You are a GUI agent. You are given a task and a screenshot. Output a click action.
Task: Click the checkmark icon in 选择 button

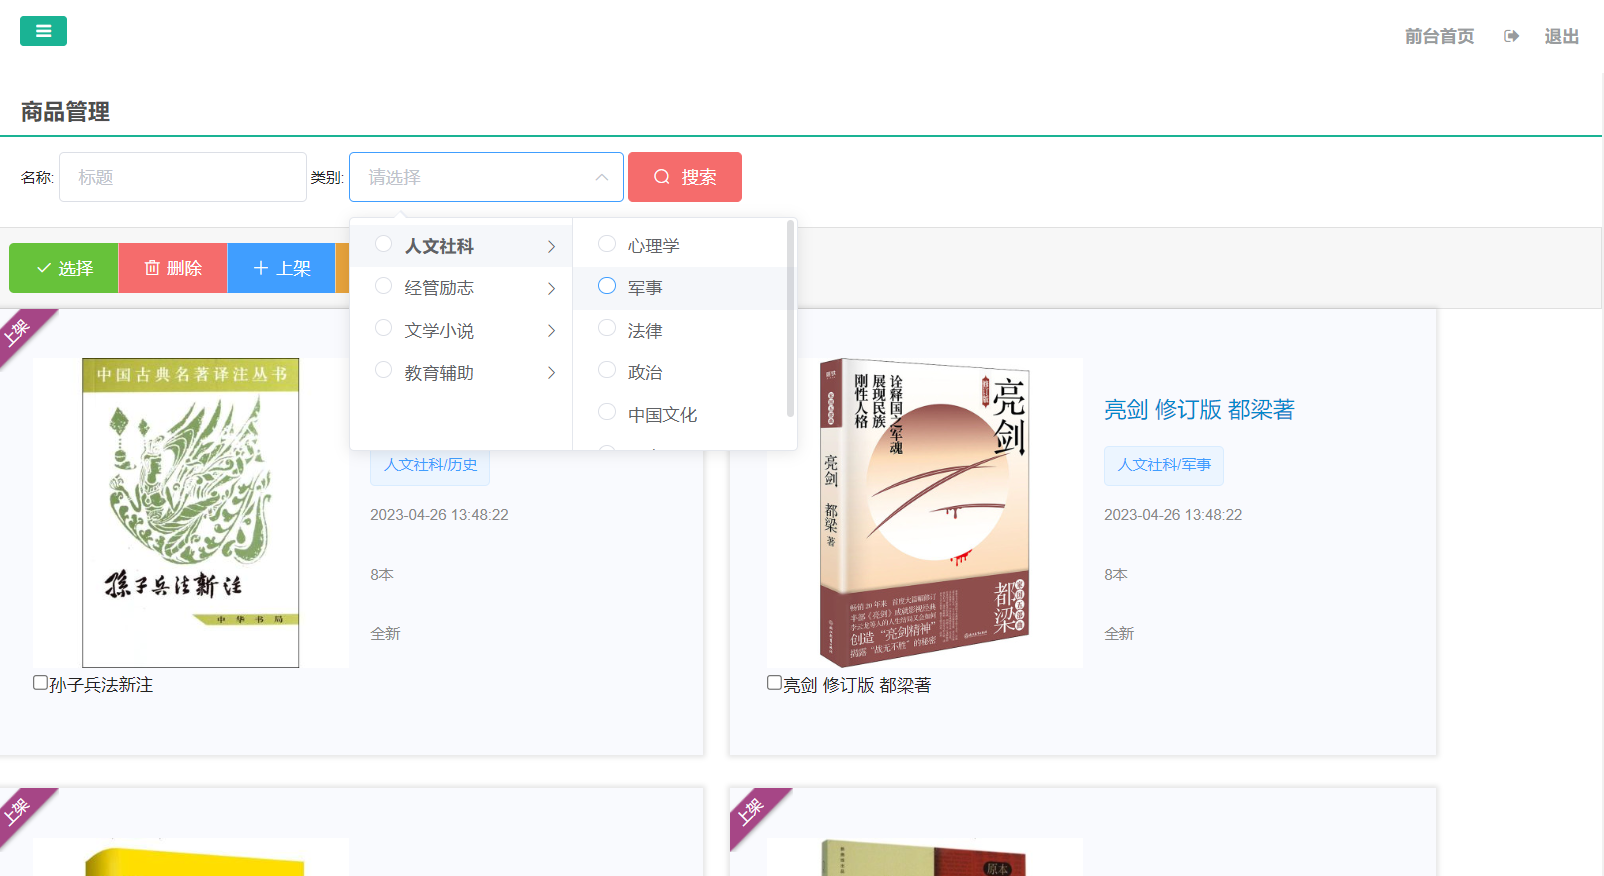(44, 268)
